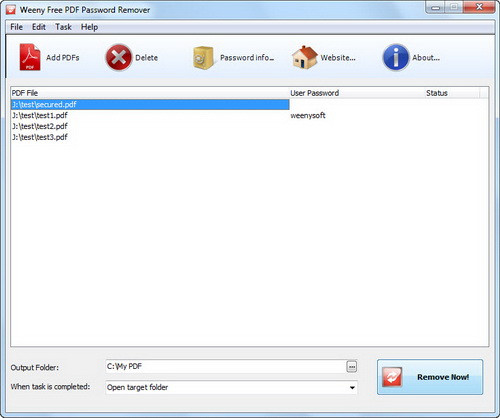Click into the Output Folder path field
This screenshot has height=418, width=500.
[x=226, y=366]
